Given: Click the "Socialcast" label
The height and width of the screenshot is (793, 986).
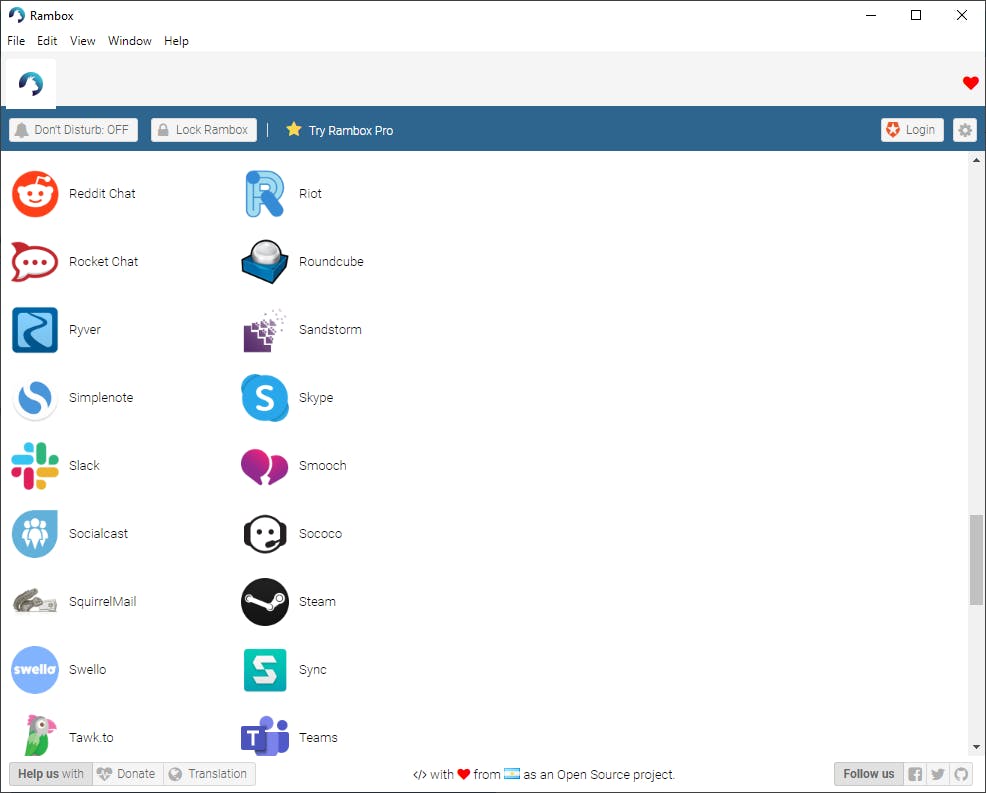Looking at the screenshot, I should [98, 534].
